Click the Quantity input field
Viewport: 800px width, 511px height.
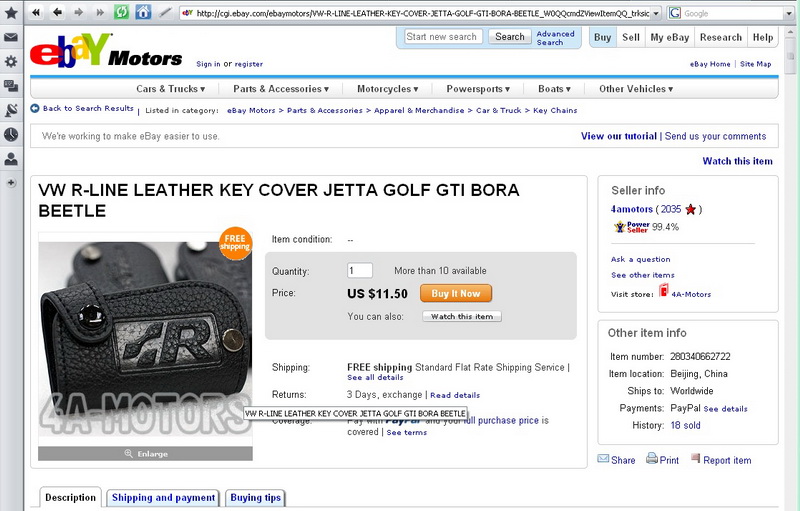pos(360,271)
